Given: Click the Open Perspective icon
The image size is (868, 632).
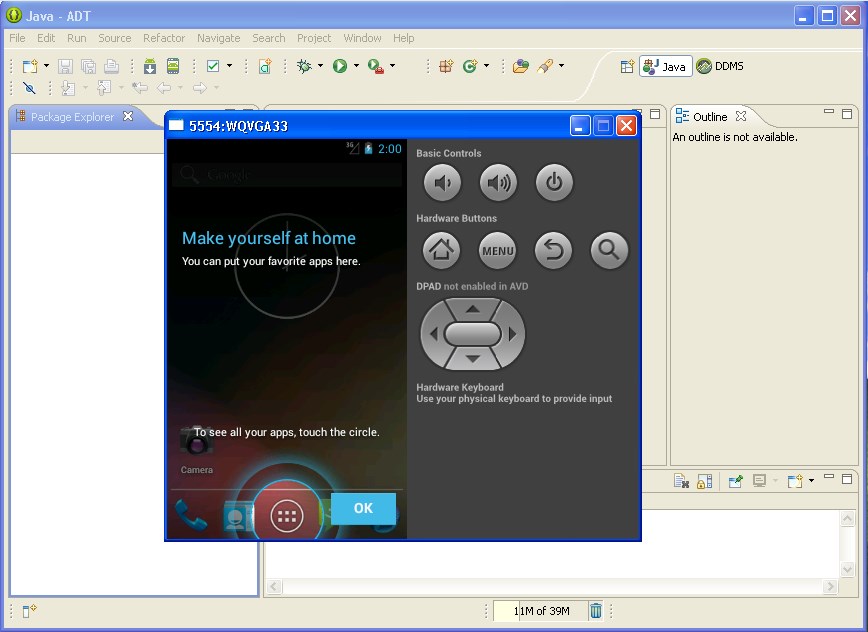Looking at the screenshot, I should pos(627,67).
